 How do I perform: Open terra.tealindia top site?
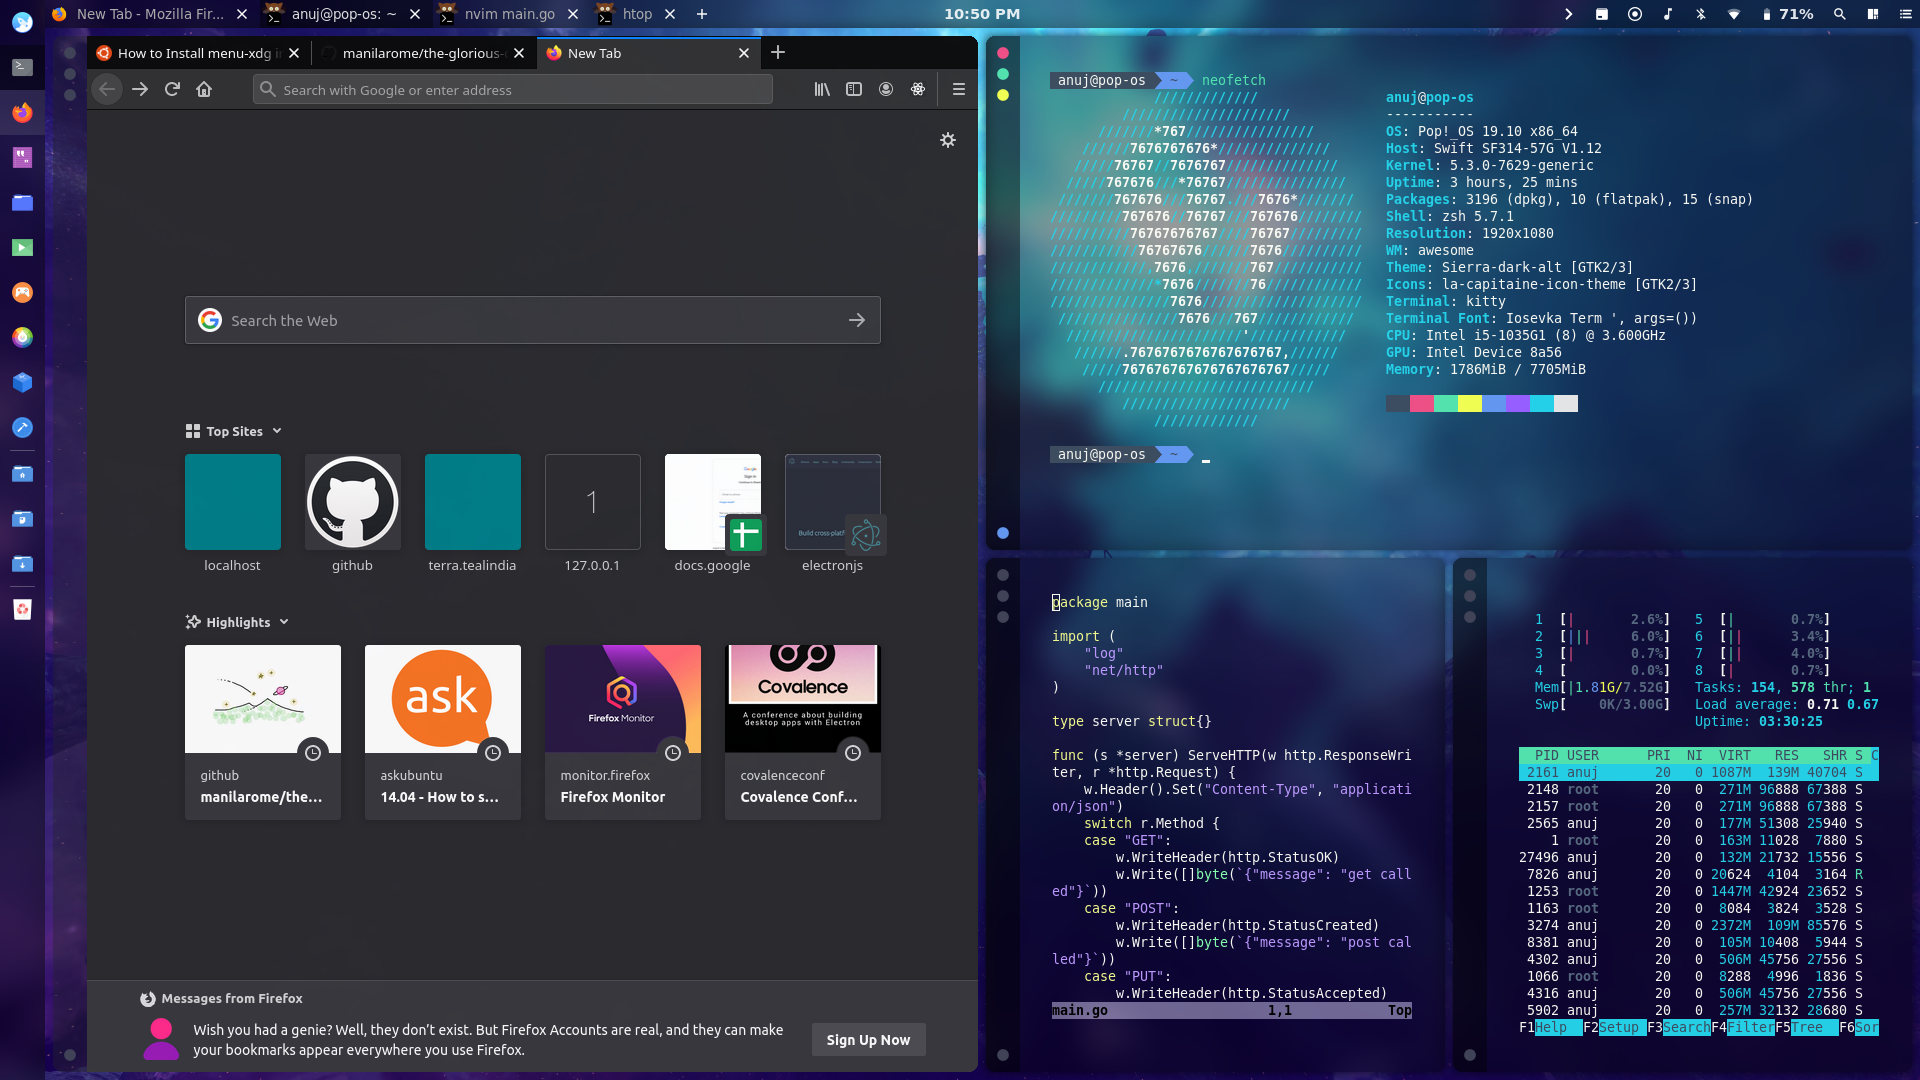coord(473,502)
